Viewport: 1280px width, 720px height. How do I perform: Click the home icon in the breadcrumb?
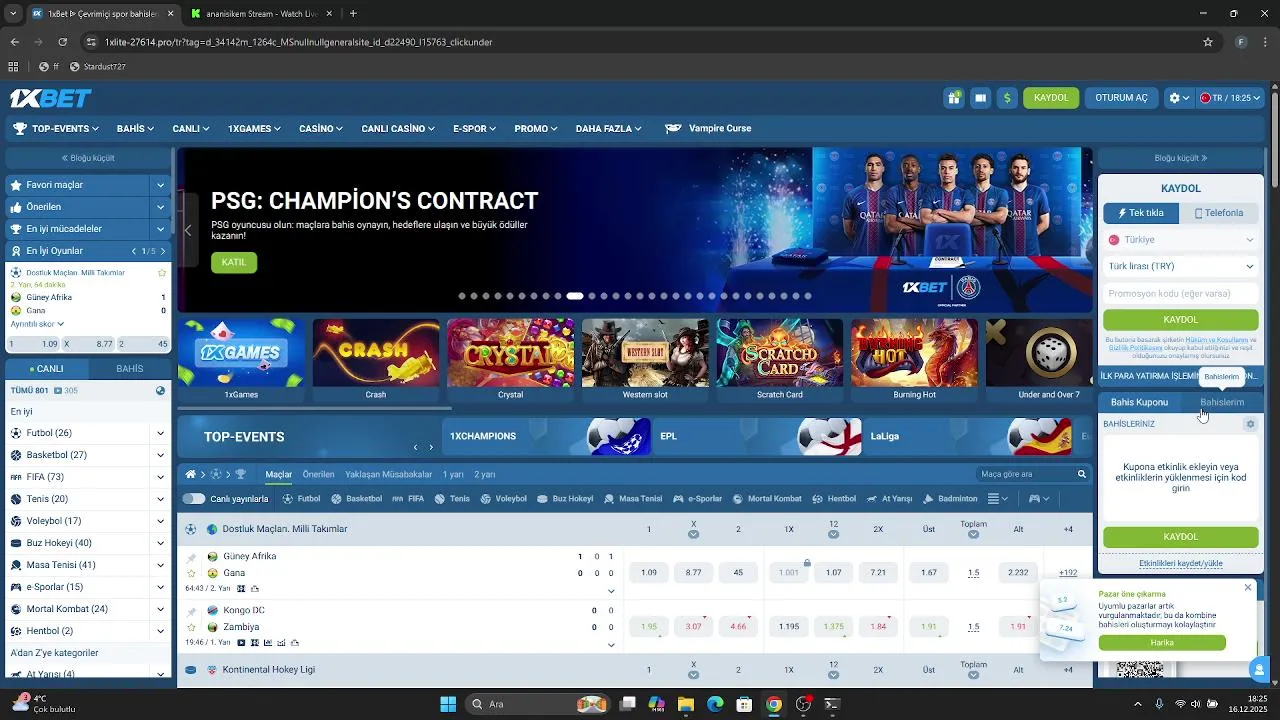[190, 474]
